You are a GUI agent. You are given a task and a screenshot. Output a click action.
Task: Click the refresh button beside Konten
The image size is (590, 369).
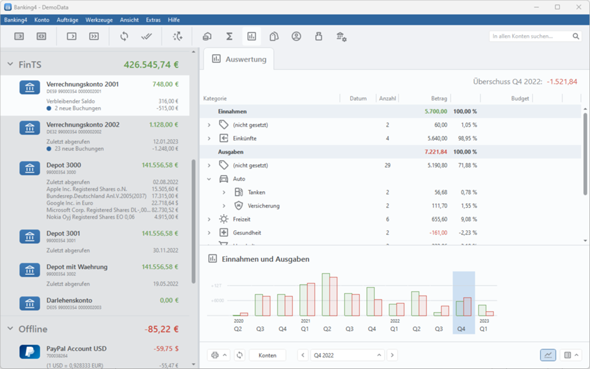(x=239, y=355)
